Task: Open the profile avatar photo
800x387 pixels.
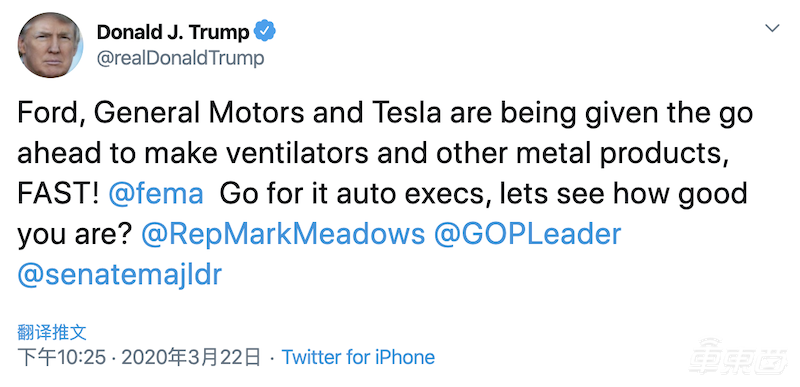Action: pos(50,45)
